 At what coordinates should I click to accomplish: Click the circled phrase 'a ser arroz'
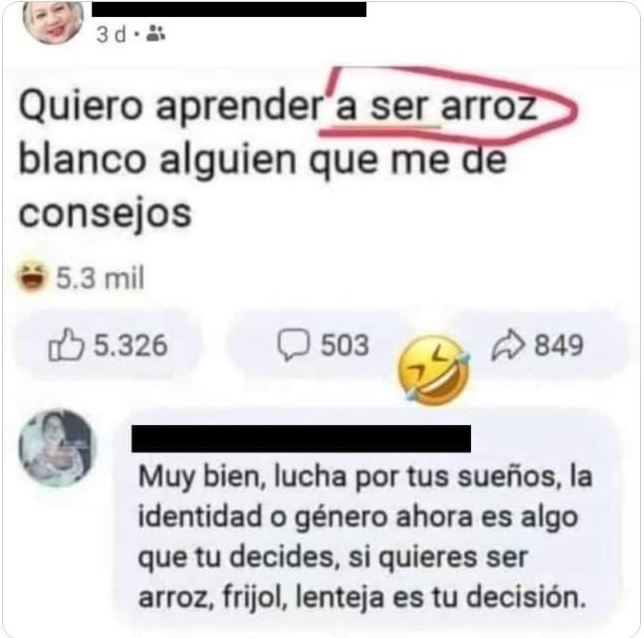pyautogui.click(x=436, y=107)
